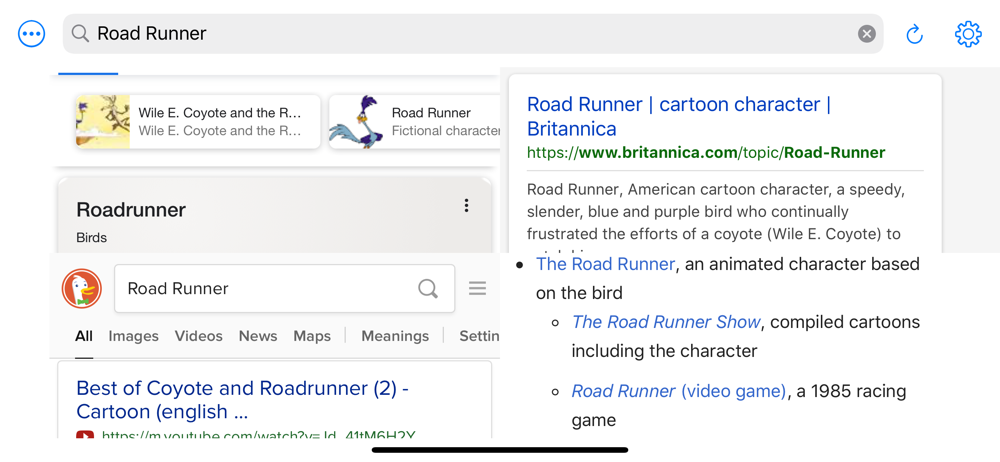Switch to the Images tab

click(133, 336)
